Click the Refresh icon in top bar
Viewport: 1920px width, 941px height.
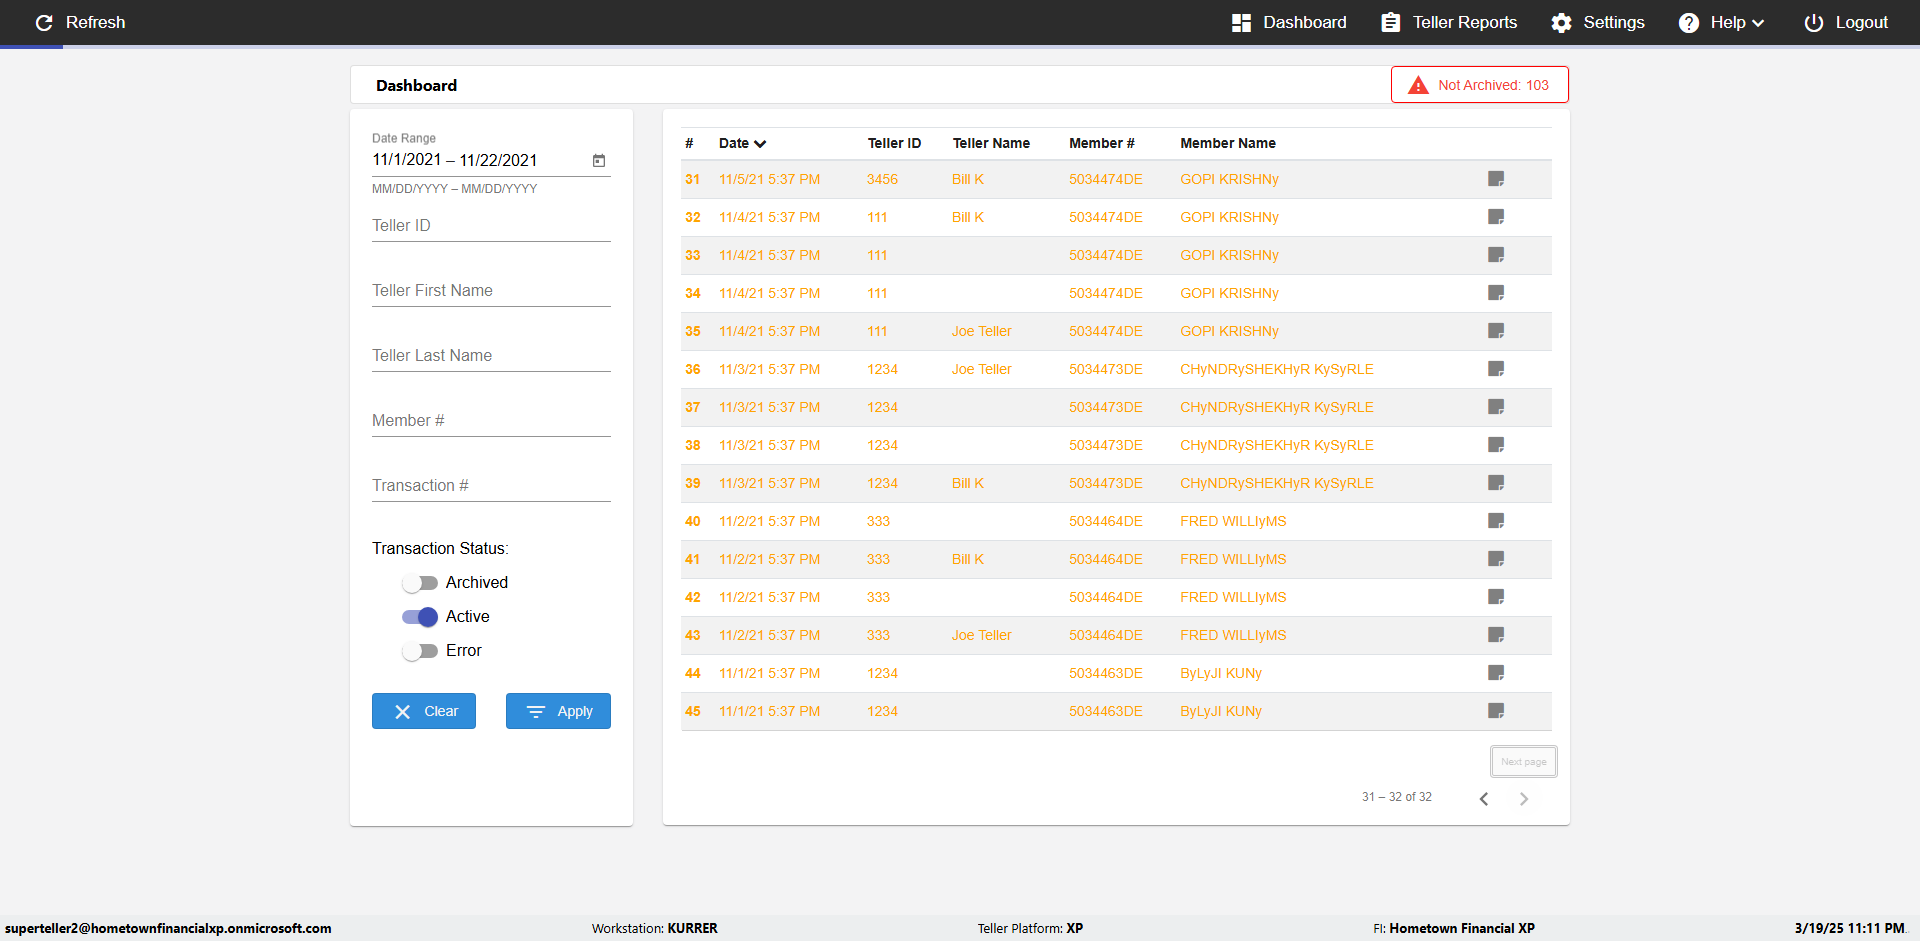(44, 22)
